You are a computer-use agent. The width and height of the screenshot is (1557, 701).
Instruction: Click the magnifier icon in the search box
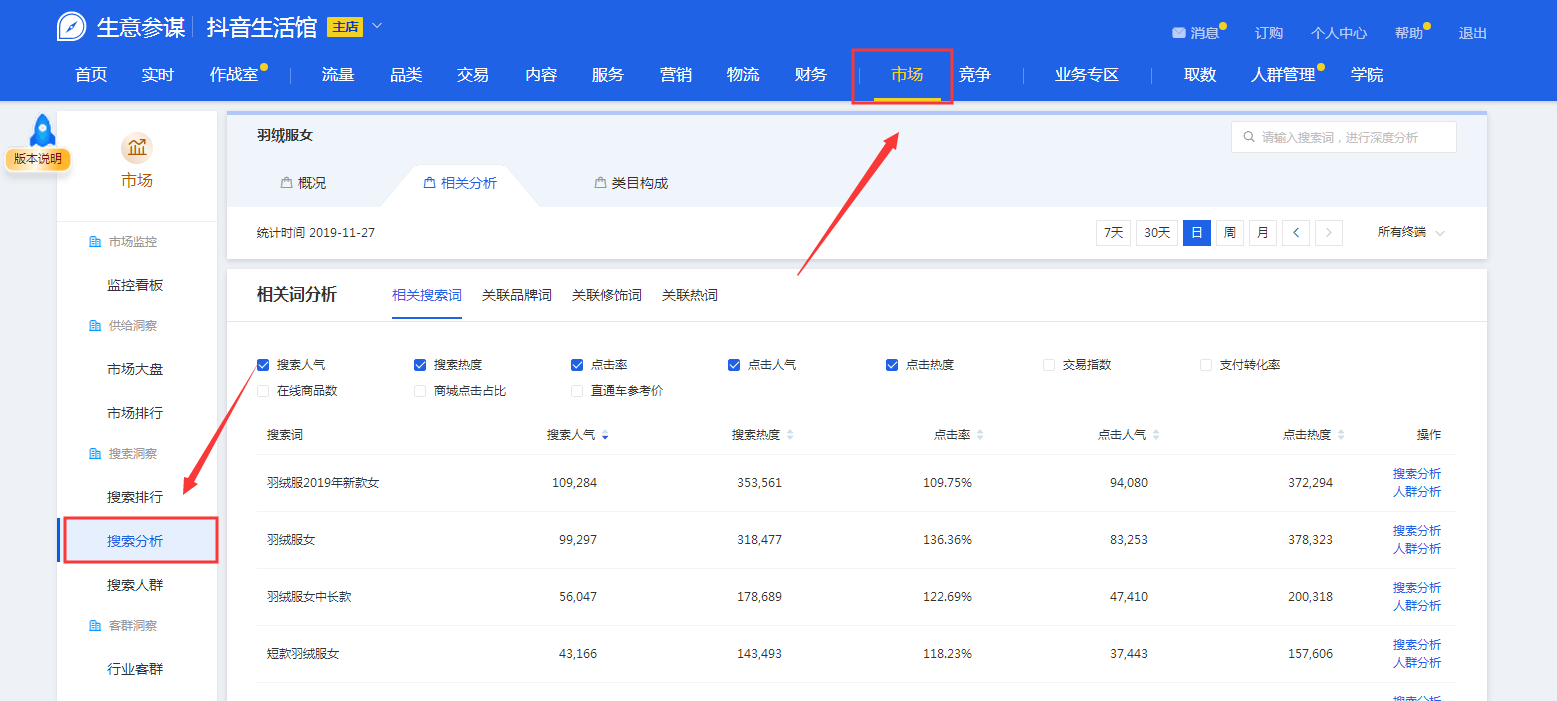click(1248, 137)
